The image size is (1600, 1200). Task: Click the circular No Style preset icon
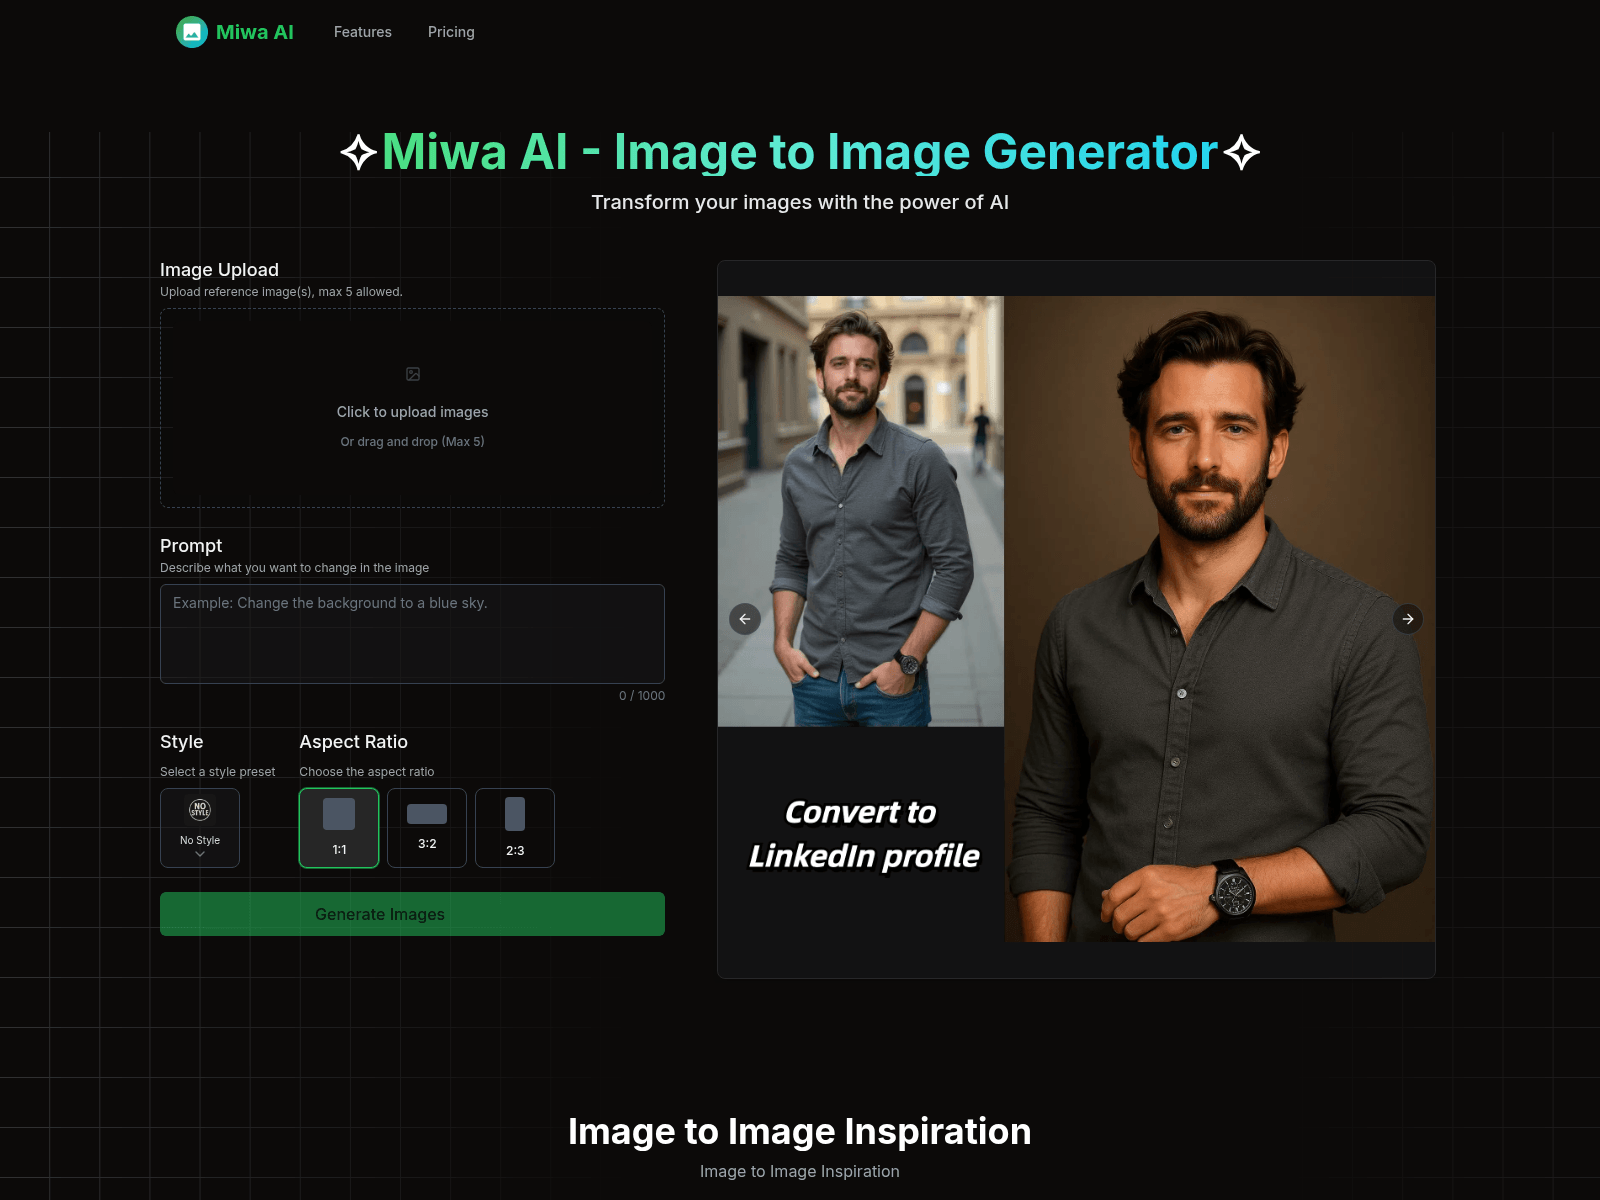(199, 812)
